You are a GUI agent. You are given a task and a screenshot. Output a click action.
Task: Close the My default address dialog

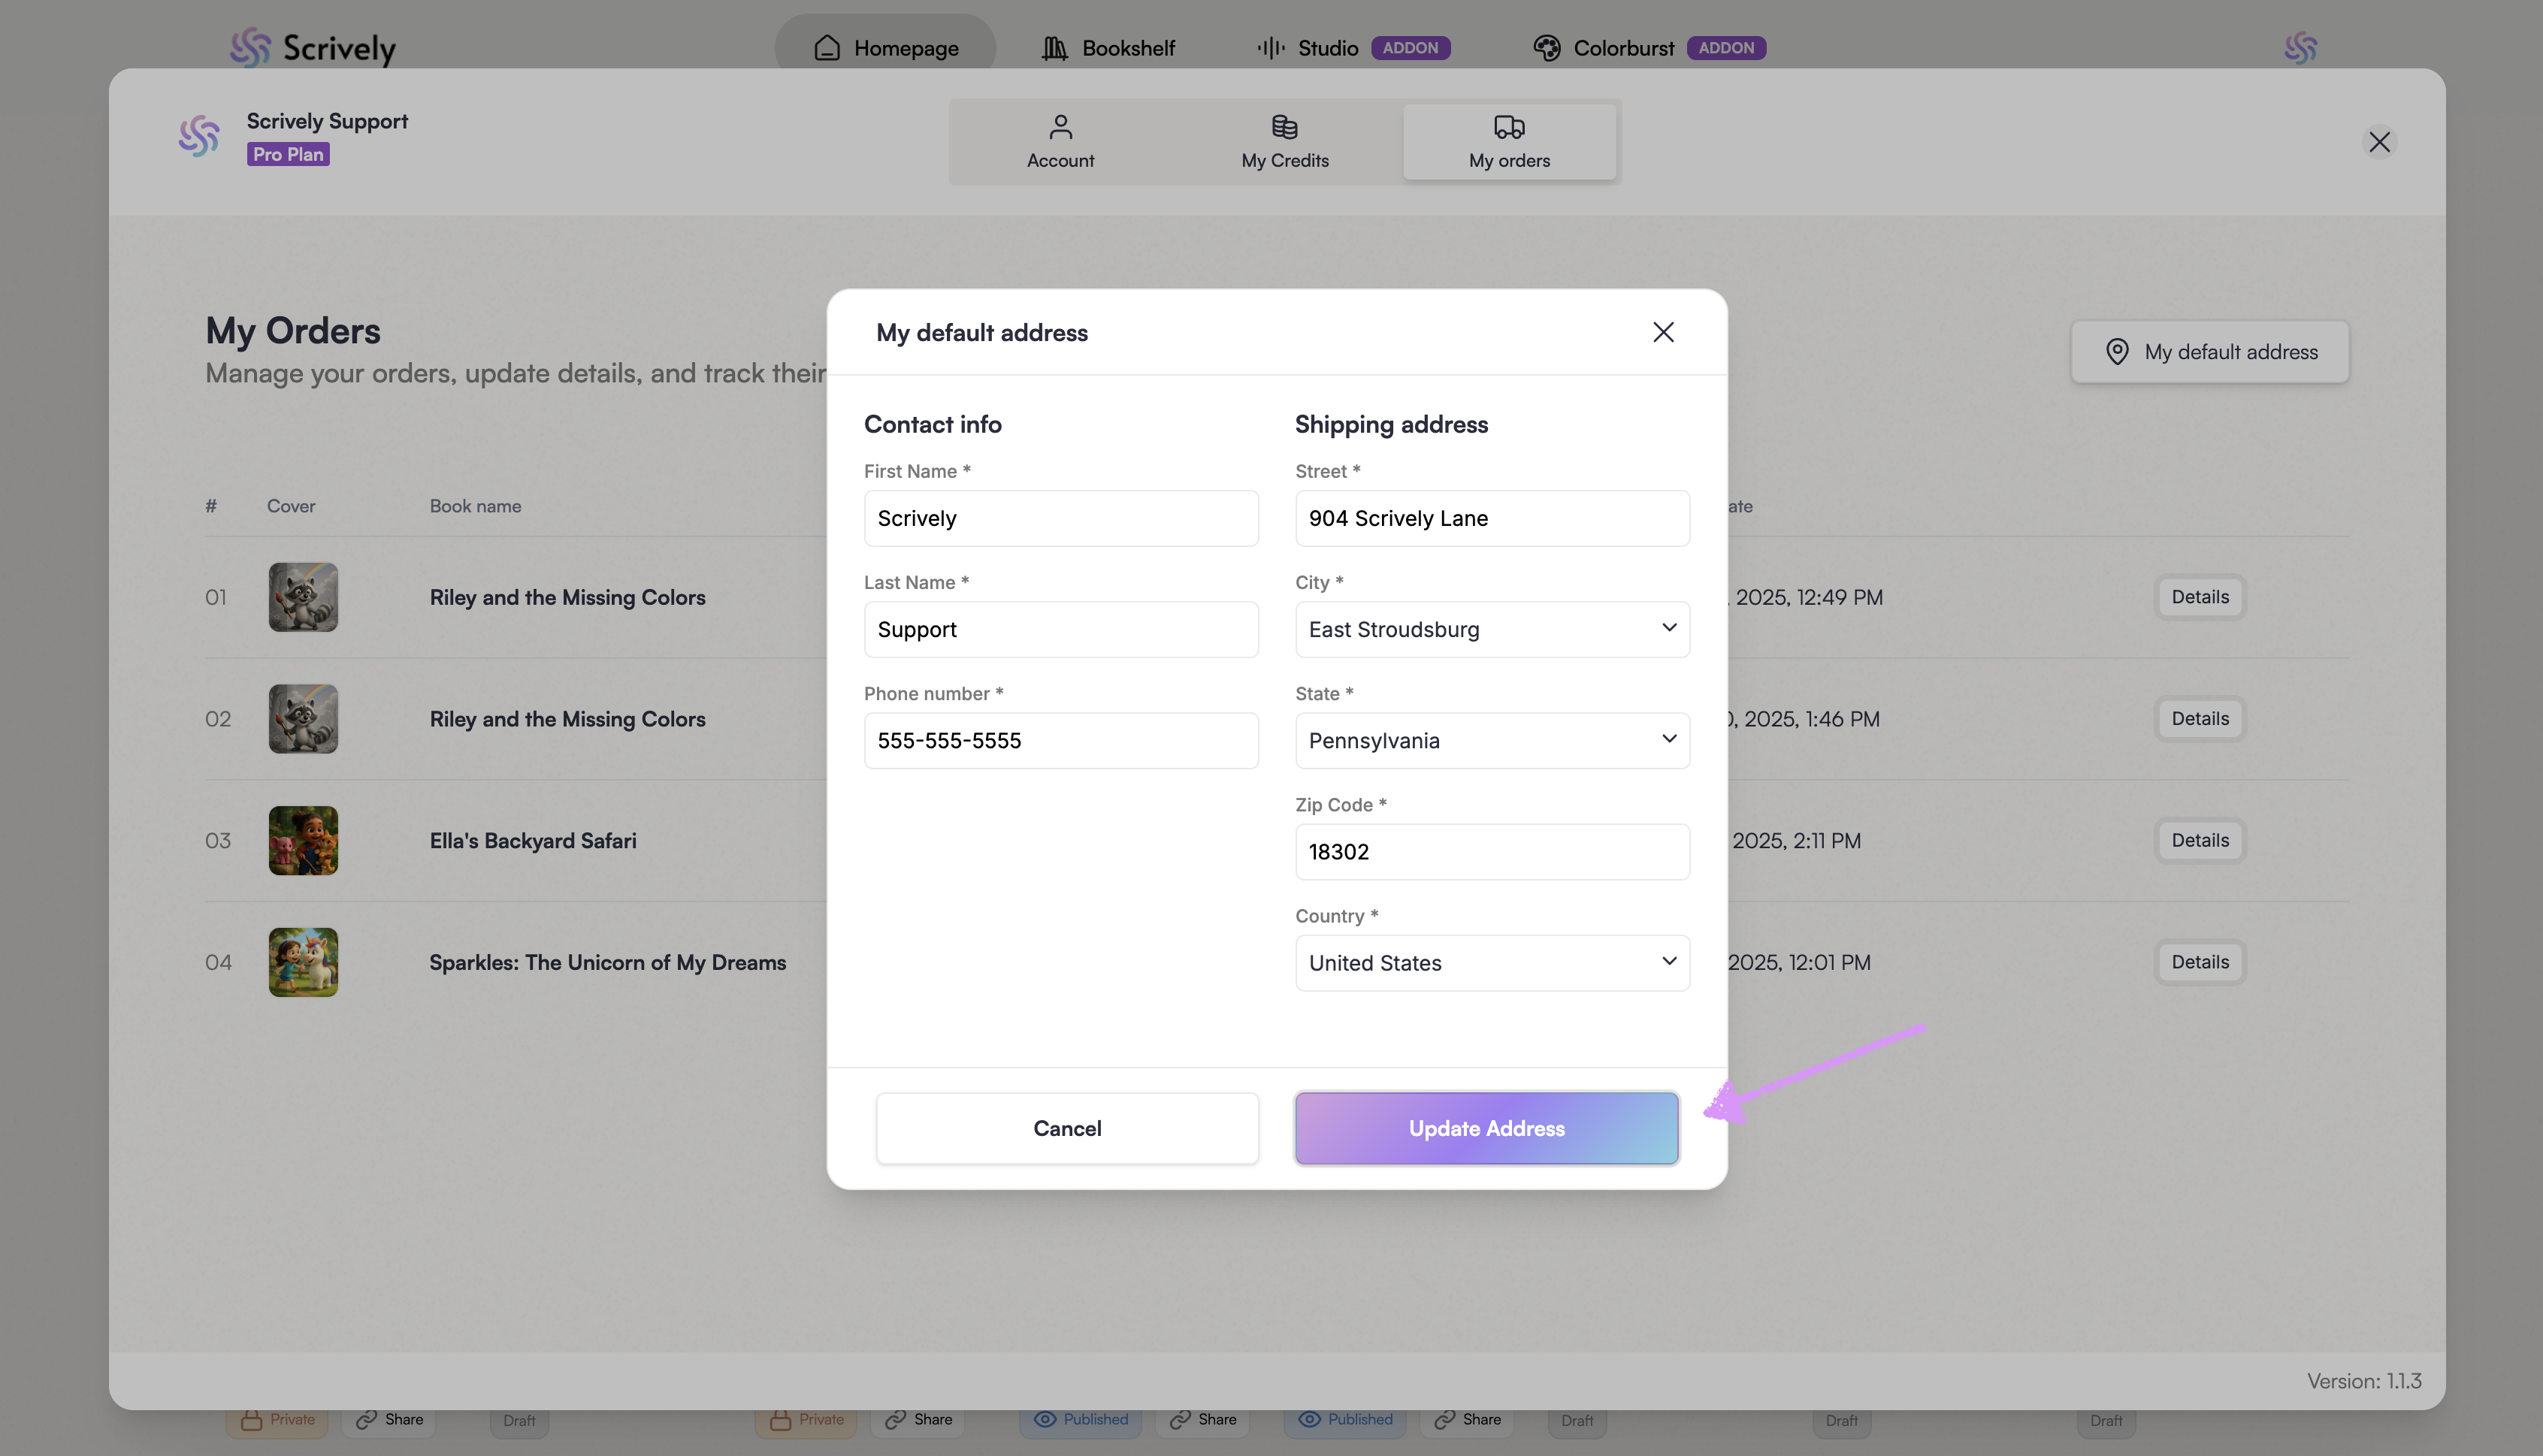tap(1662, 332)
